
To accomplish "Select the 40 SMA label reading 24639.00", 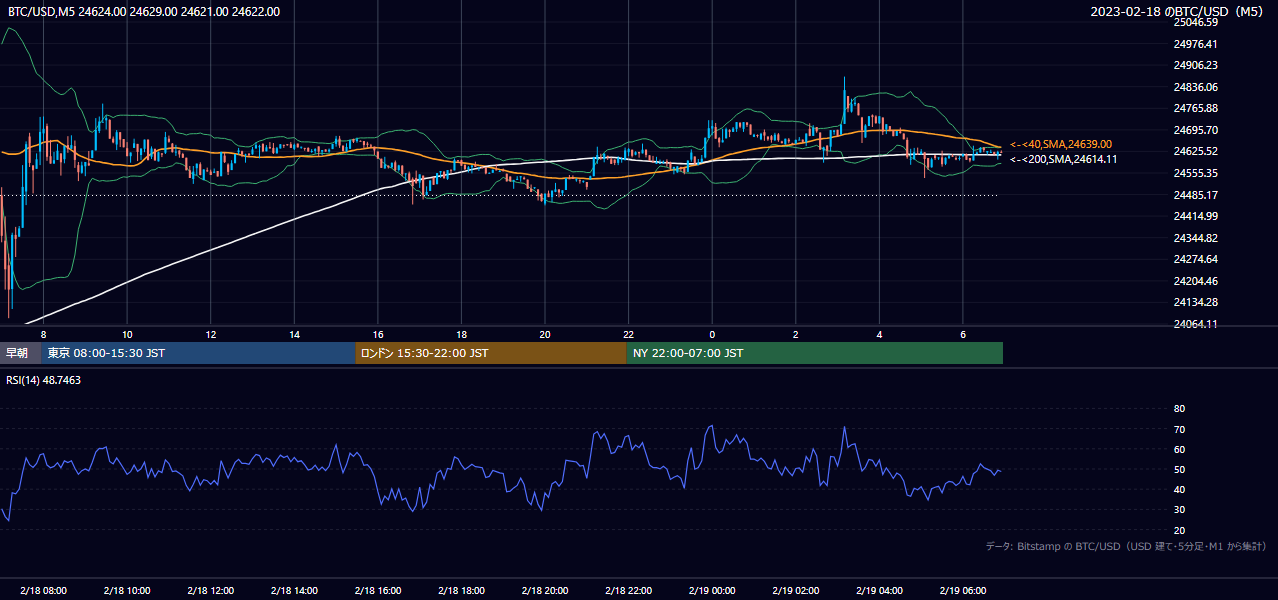I will click(x=1061, y=144).
